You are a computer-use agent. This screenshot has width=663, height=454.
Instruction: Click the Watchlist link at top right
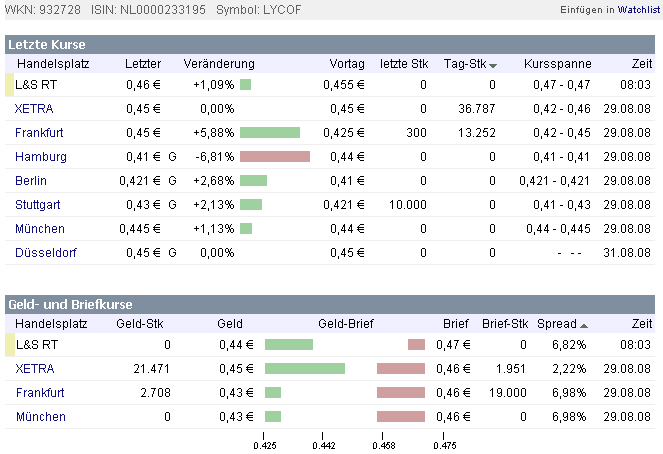coord(638,9)
